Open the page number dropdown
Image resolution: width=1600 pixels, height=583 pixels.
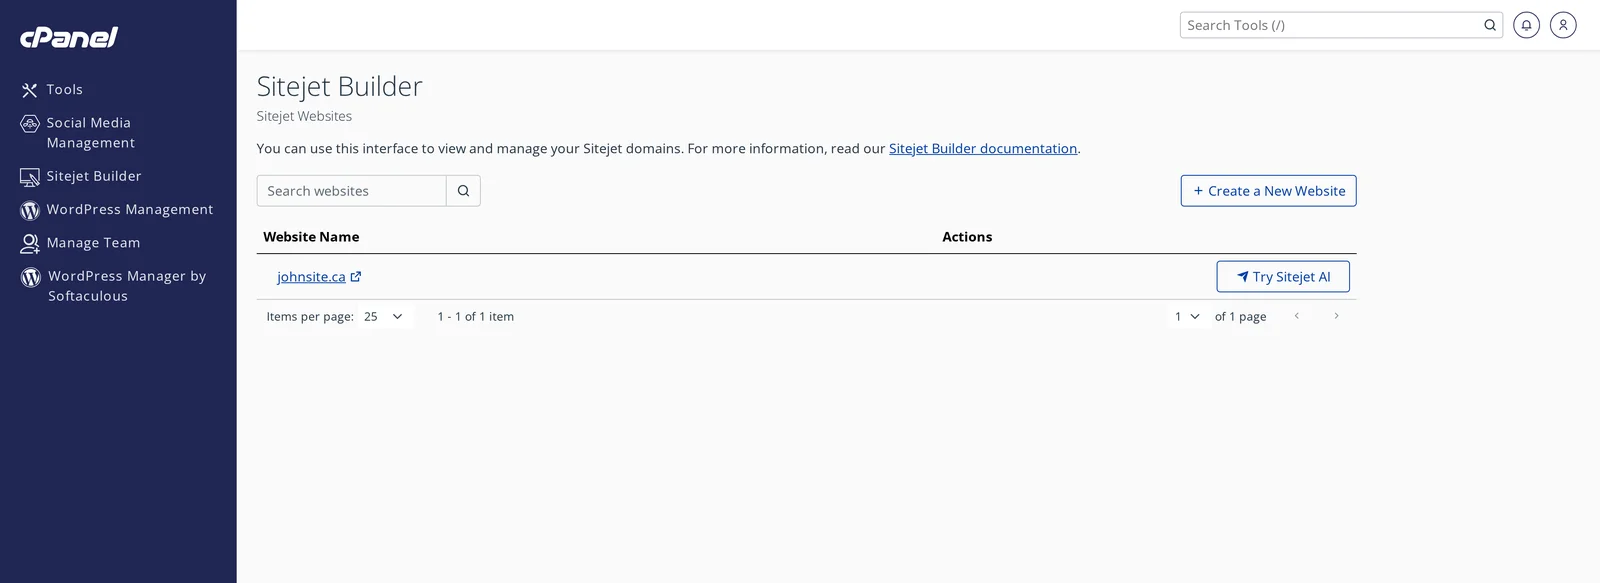tap(1187, 316)
